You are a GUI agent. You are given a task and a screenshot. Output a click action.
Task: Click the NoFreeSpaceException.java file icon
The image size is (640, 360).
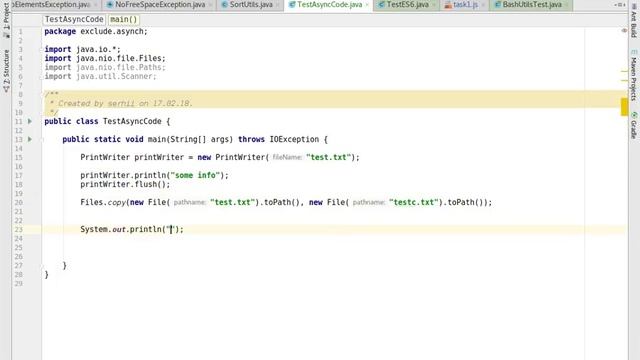[x=109, y=5]
